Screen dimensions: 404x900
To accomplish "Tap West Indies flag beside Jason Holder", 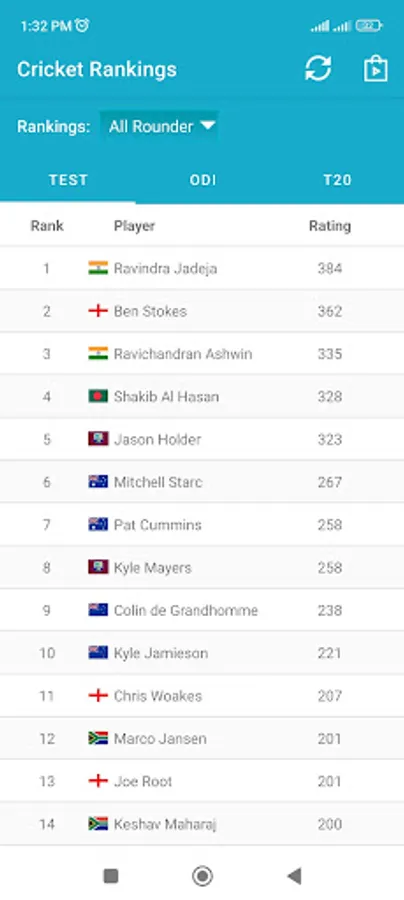I will pos(98,439).
